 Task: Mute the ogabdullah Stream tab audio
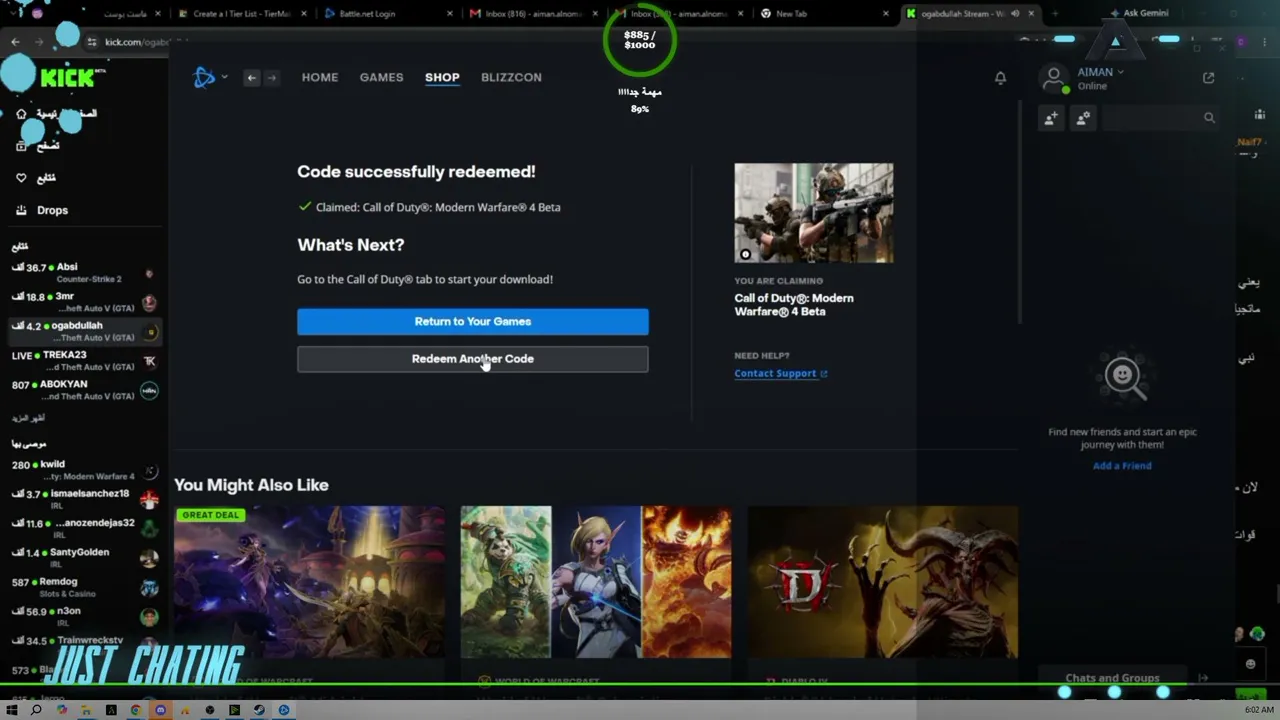point(1015,14)
